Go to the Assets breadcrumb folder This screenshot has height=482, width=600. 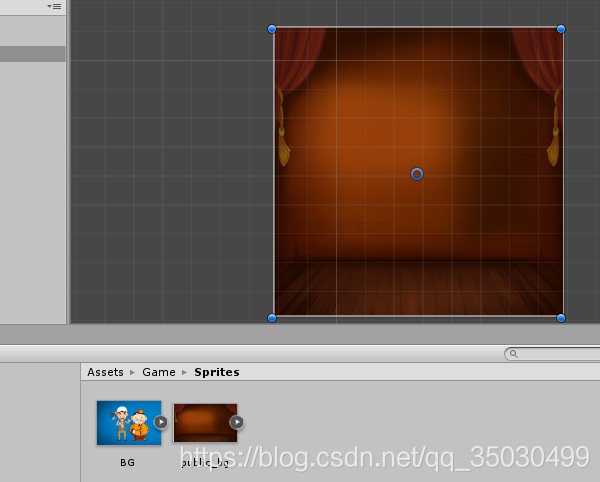click(105, 372)
